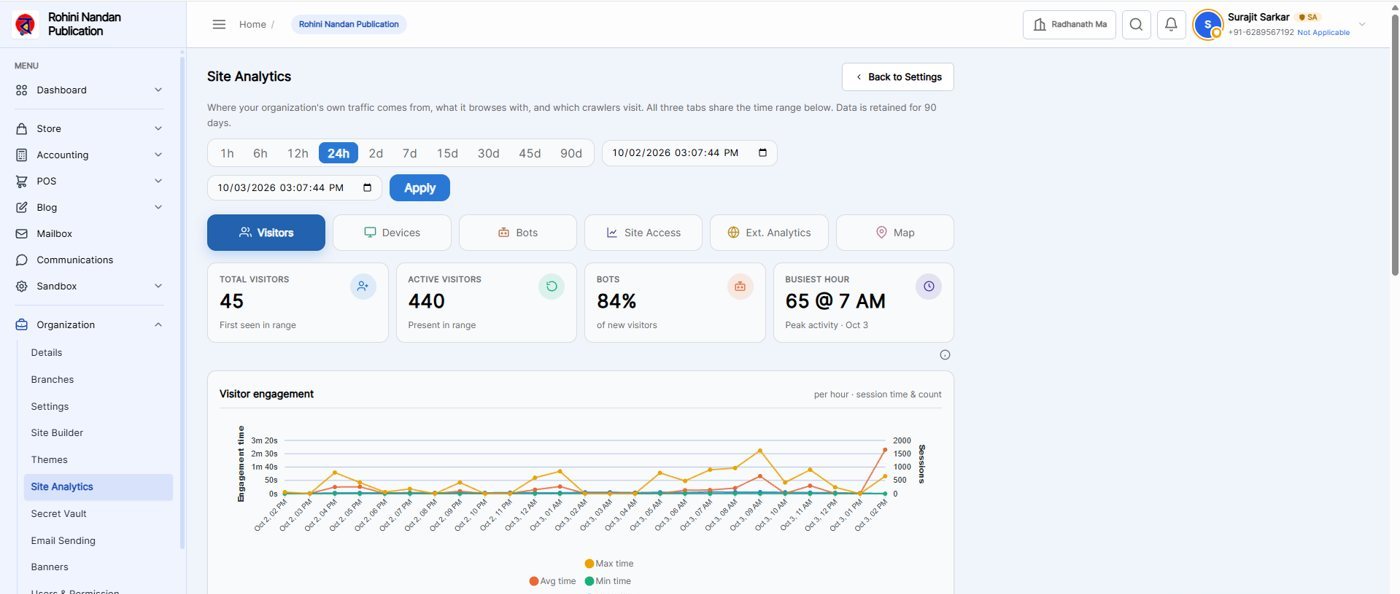Click calendar icon in end date field
This screenshot has height=594, width=1400.
pos(368,187)
